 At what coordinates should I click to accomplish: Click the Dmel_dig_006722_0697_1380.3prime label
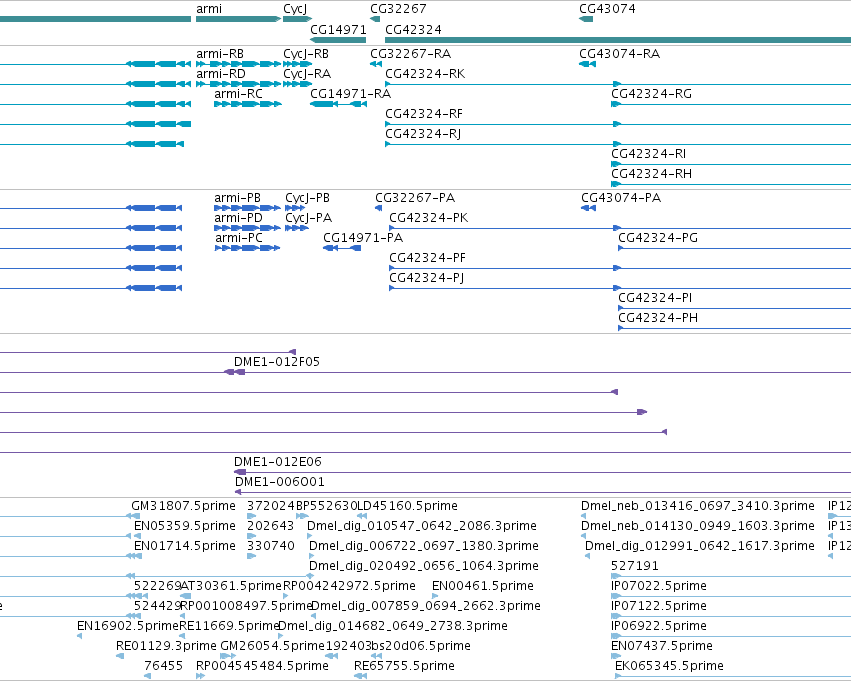(424, 546)
